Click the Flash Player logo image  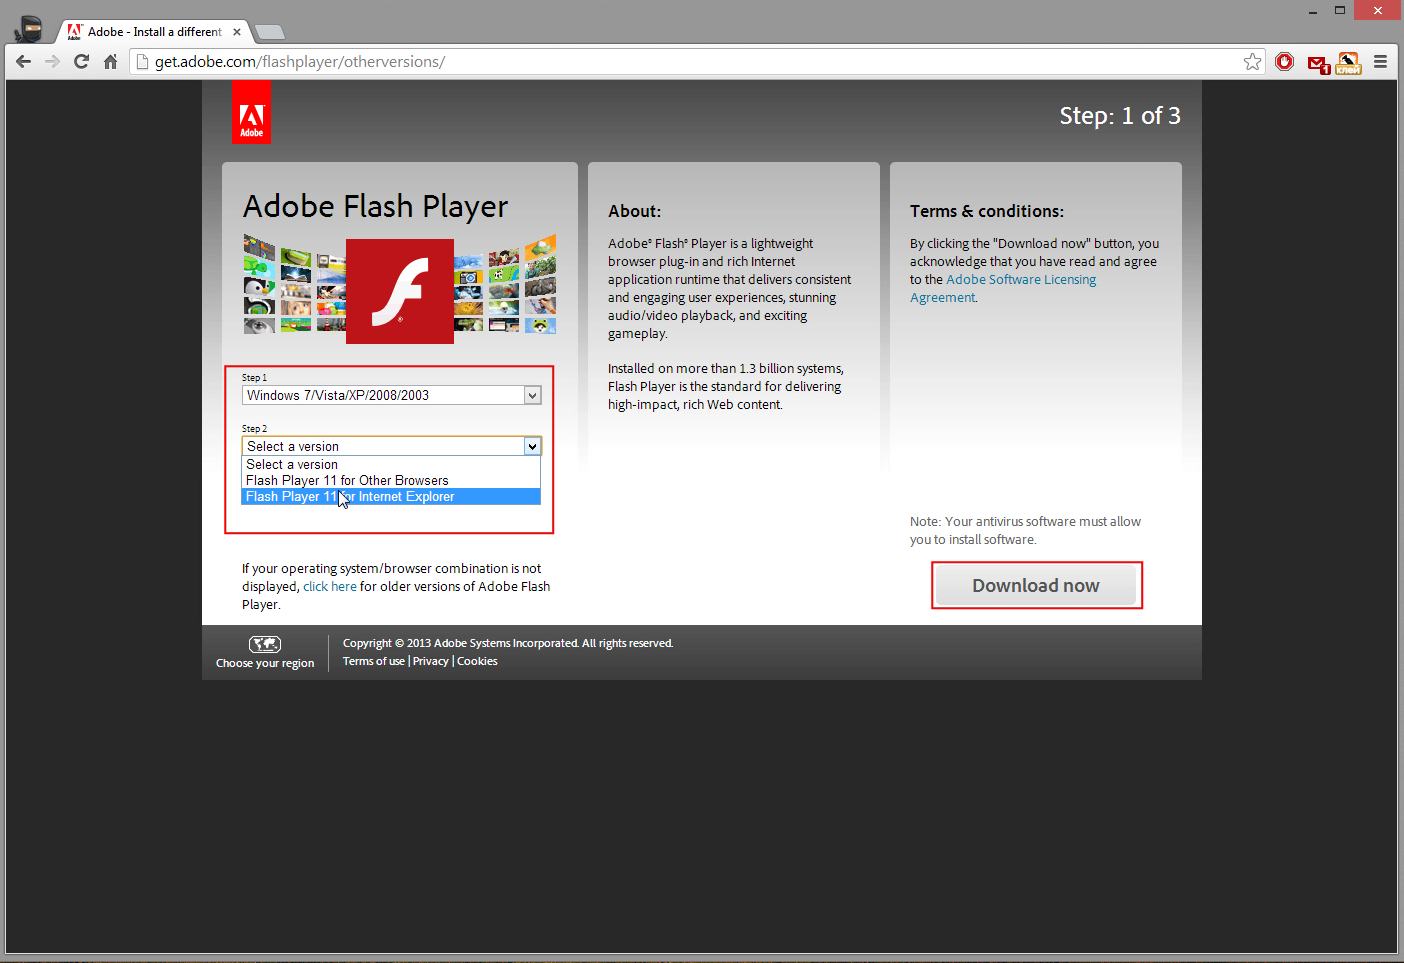point(399,291)
